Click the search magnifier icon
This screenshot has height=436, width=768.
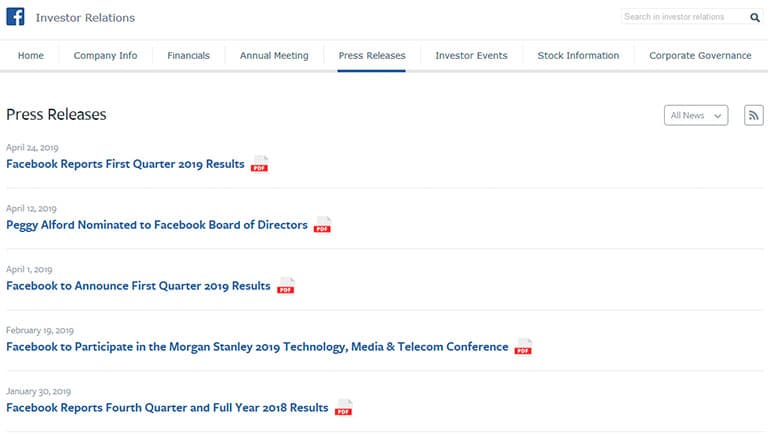[x=755, y=18]
